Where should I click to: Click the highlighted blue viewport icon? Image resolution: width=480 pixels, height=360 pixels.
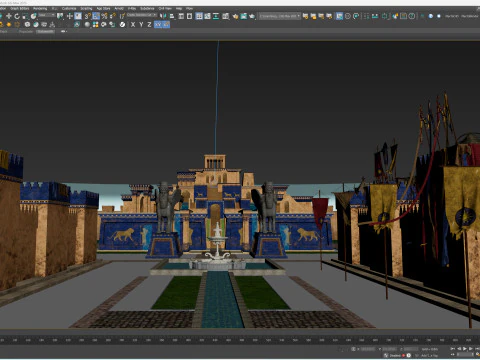click(339, 16)
